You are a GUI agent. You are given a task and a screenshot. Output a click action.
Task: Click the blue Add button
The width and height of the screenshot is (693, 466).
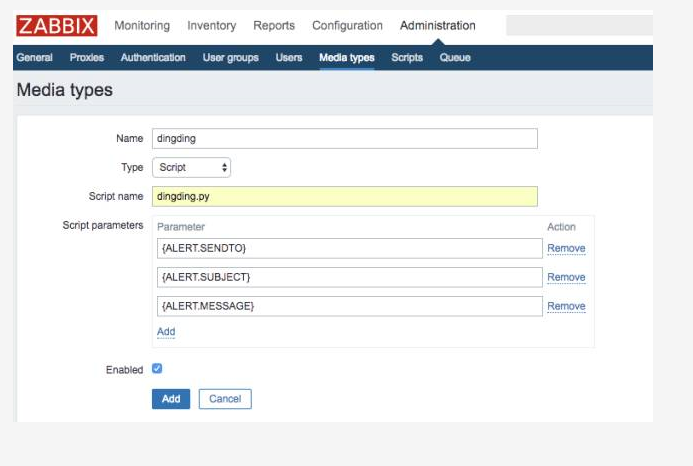point(171,399)
